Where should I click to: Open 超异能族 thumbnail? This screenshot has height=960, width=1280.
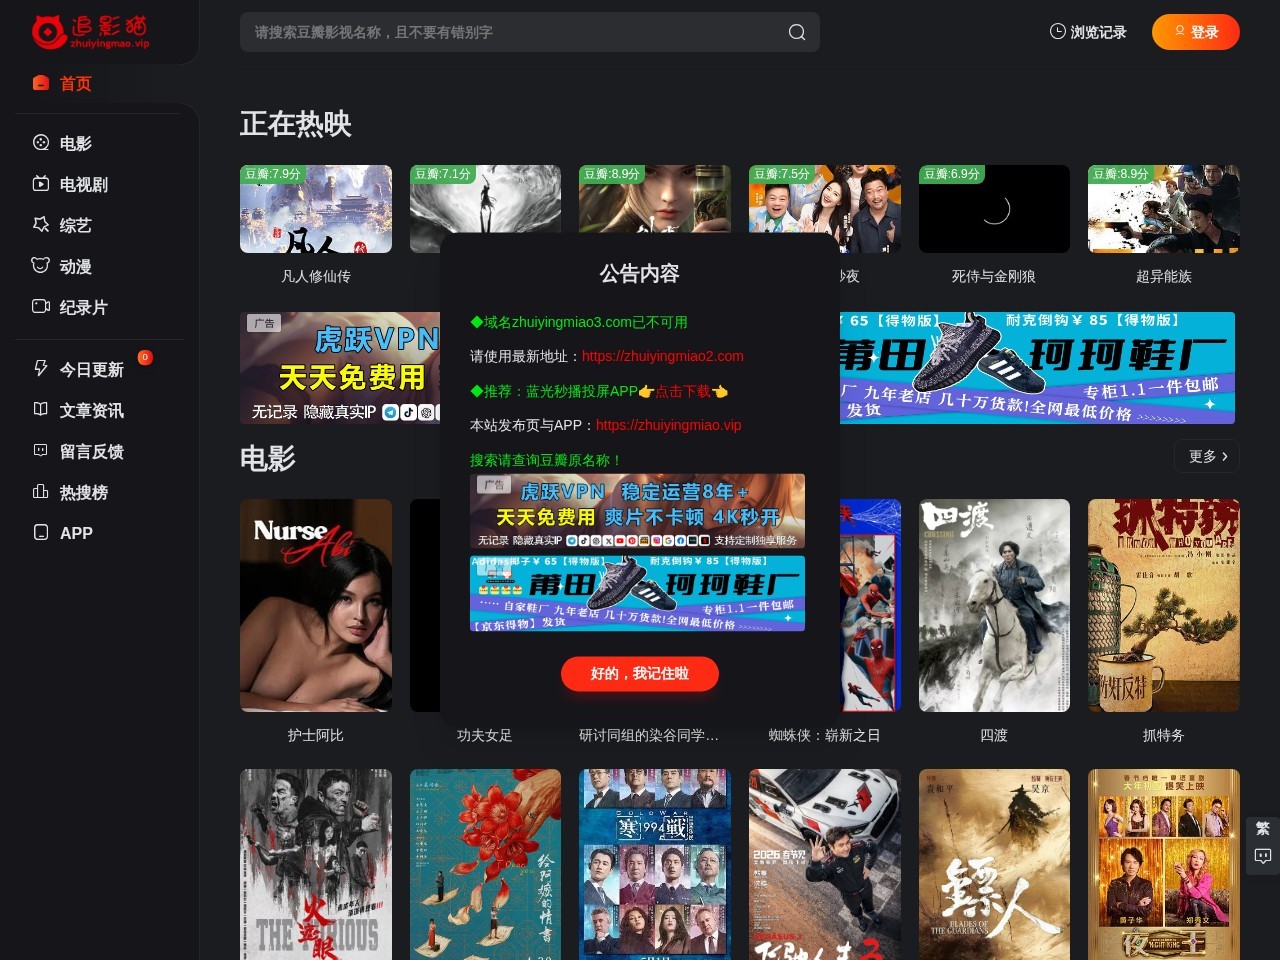tap(1164, 209)
